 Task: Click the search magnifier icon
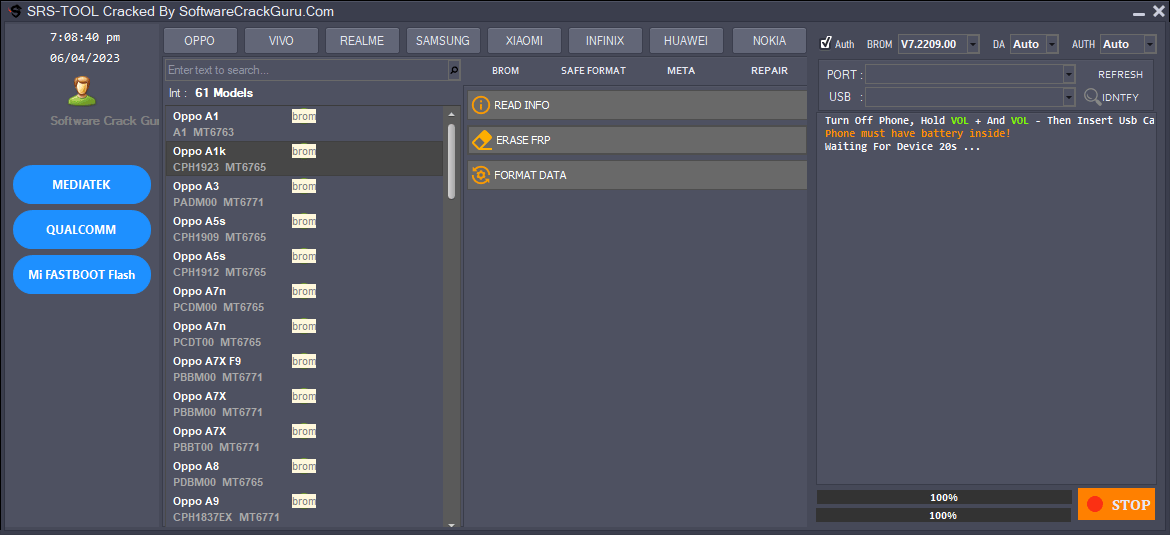point(454,70)
